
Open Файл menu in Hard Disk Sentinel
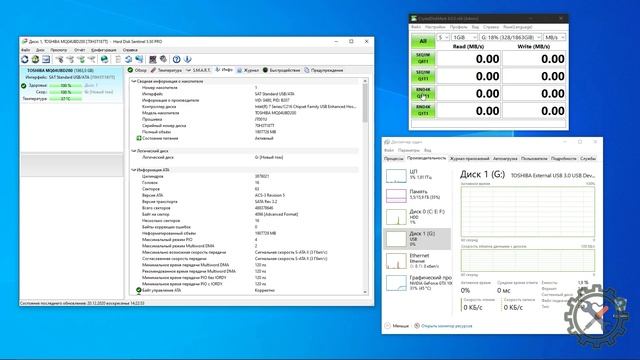25,50
